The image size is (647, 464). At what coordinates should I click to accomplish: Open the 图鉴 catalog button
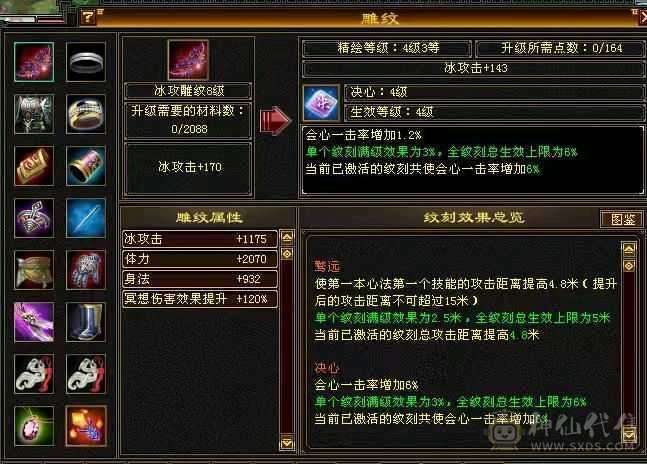pos(622,219)
